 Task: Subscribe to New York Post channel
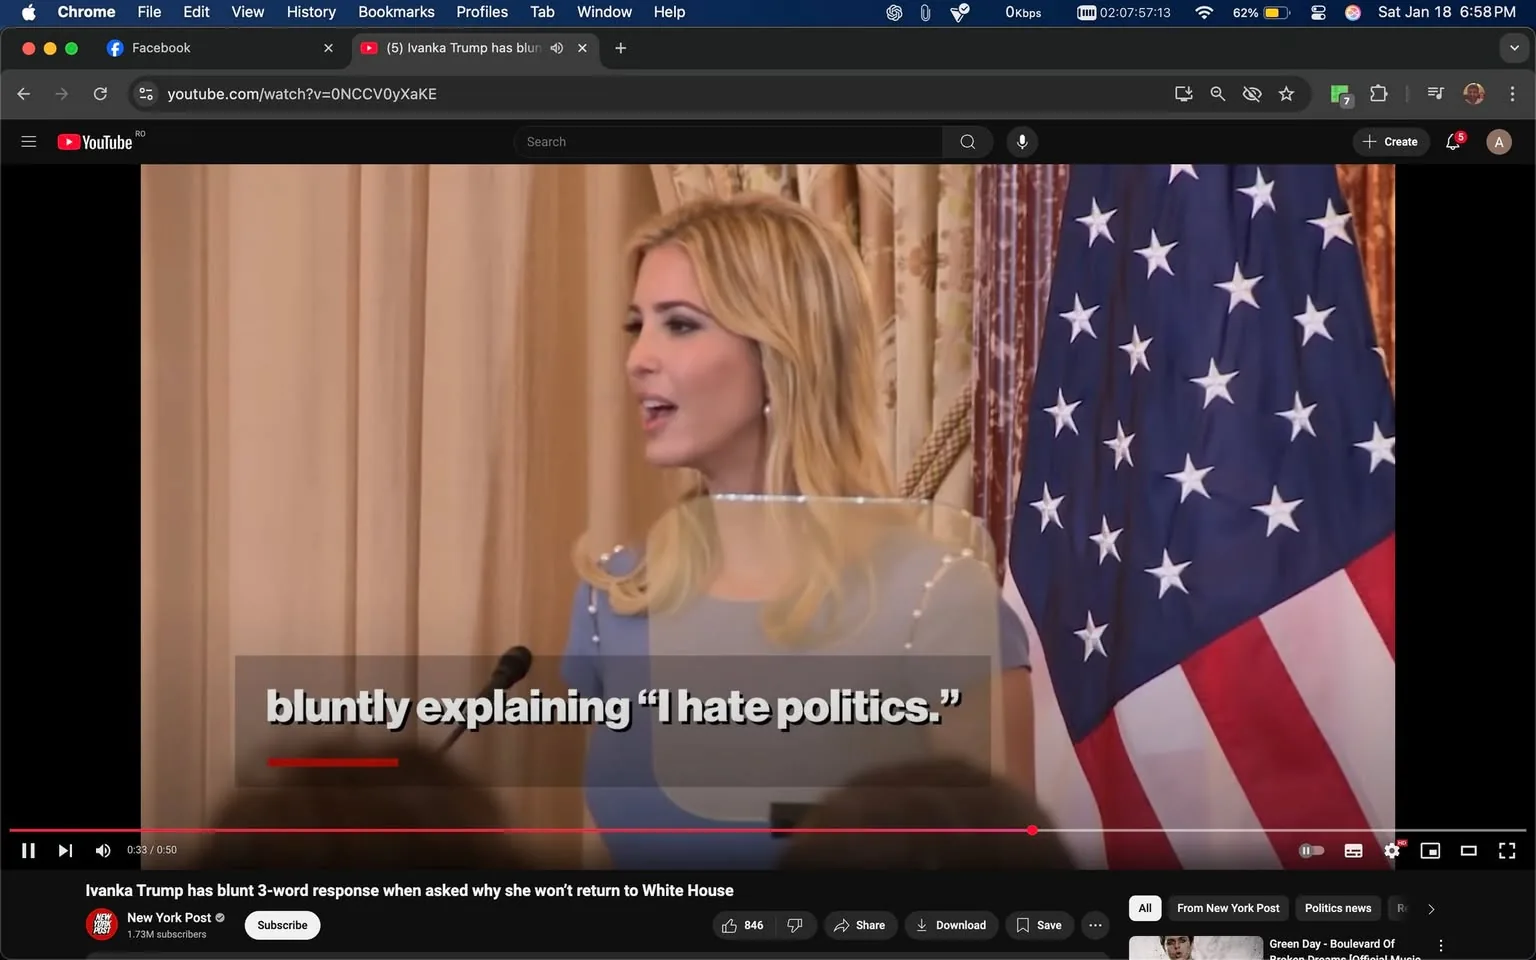pyautogui.click(x=281, y=925)
